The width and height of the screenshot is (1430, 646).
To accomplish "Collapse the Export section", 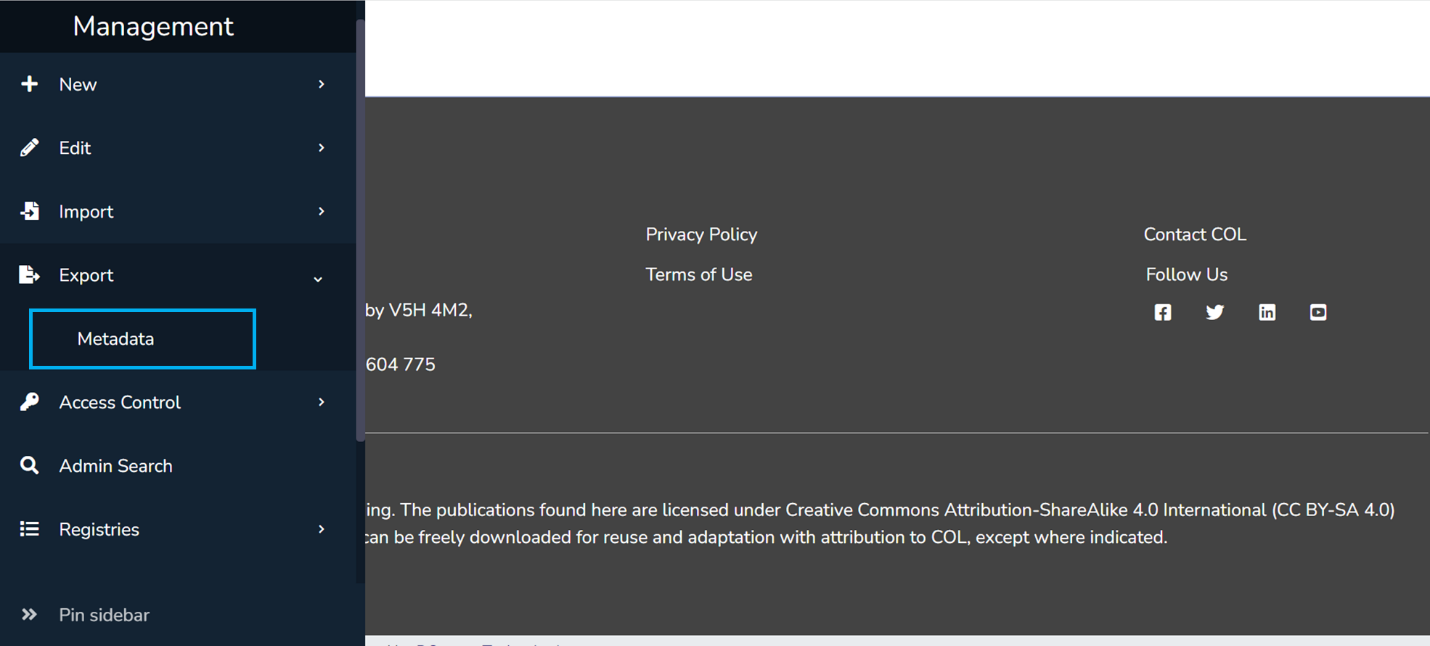I will [x=318, y=279].
